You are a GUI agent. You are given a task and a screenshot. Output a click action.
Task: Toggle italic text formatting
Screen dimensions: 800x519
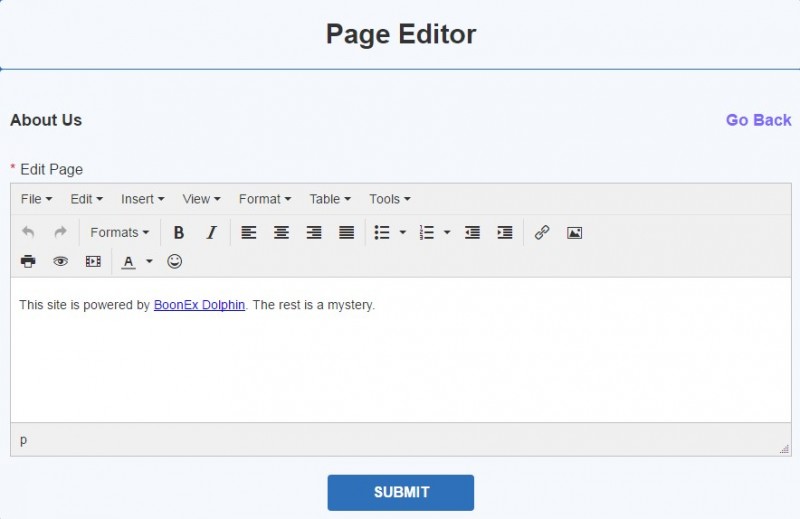(211, 233)
